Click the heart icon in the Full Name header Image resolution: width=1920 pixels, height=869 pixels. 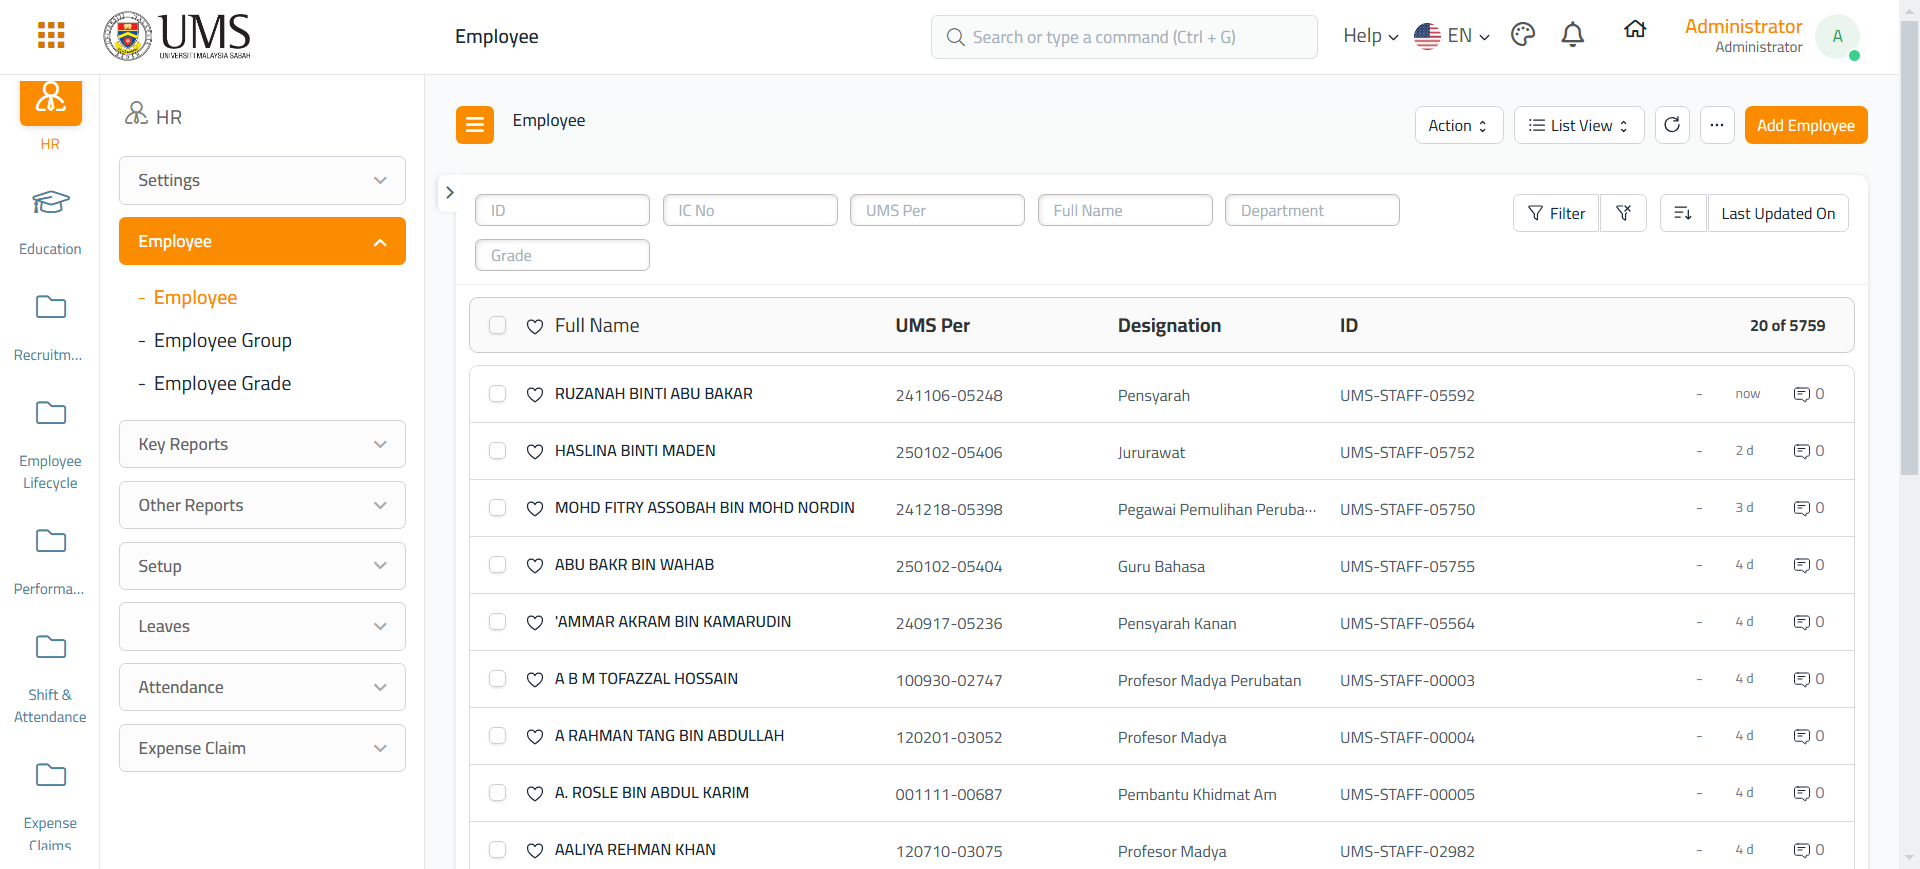pyautogui.click(x=535, y=326)
